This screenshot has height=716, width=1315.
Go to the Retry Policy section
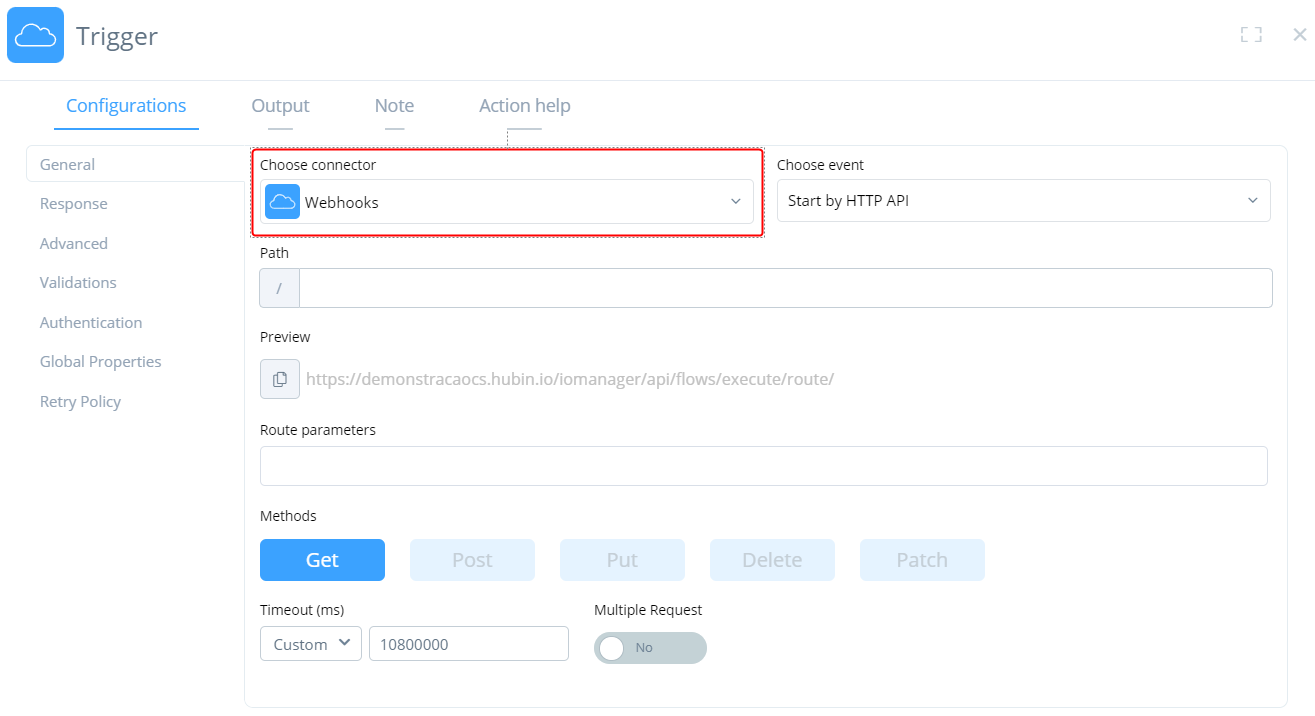(x=80, y=401)
